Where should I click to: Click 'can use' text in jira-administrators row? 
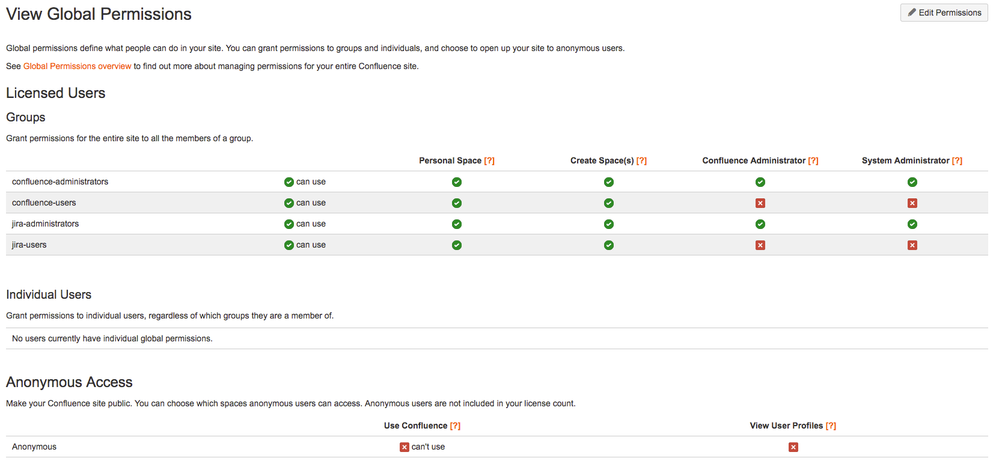[311, 224]
